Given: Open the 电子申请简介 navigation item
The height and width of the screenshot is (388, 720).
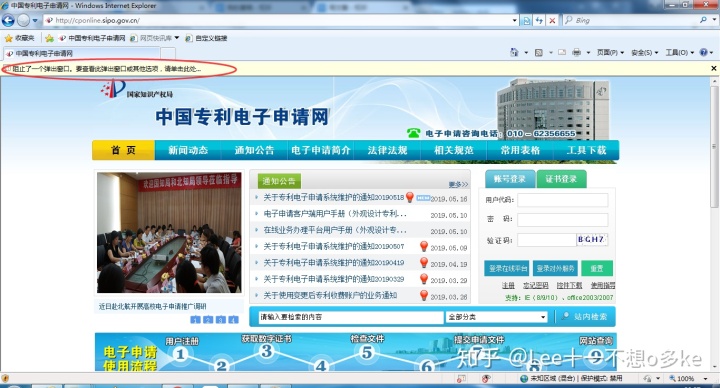Looking at the screenshot, I should coord(321,150).
